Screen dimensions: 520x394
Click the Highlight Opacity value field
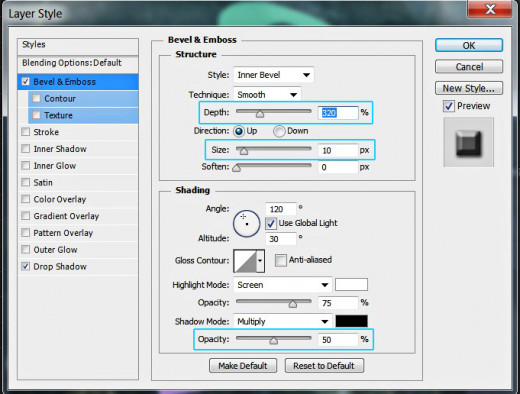tap(338, 303)
